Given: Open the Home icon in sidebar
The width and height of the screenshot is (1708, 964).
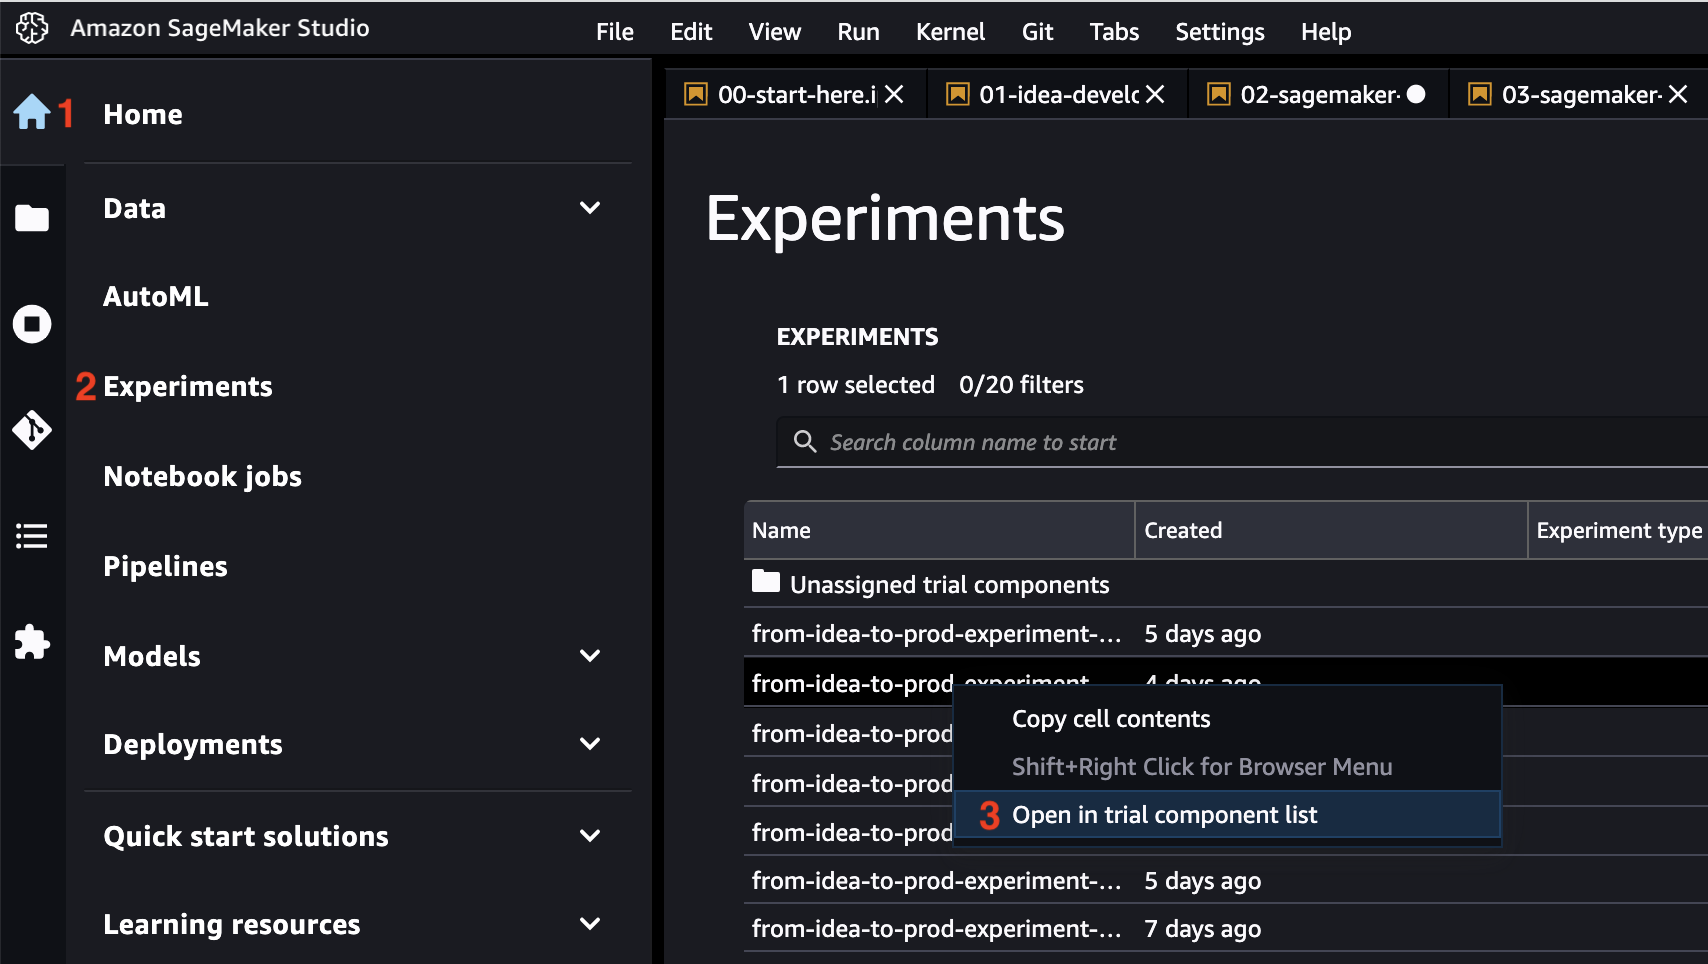Looking at the screenshot, I should 32,112.
